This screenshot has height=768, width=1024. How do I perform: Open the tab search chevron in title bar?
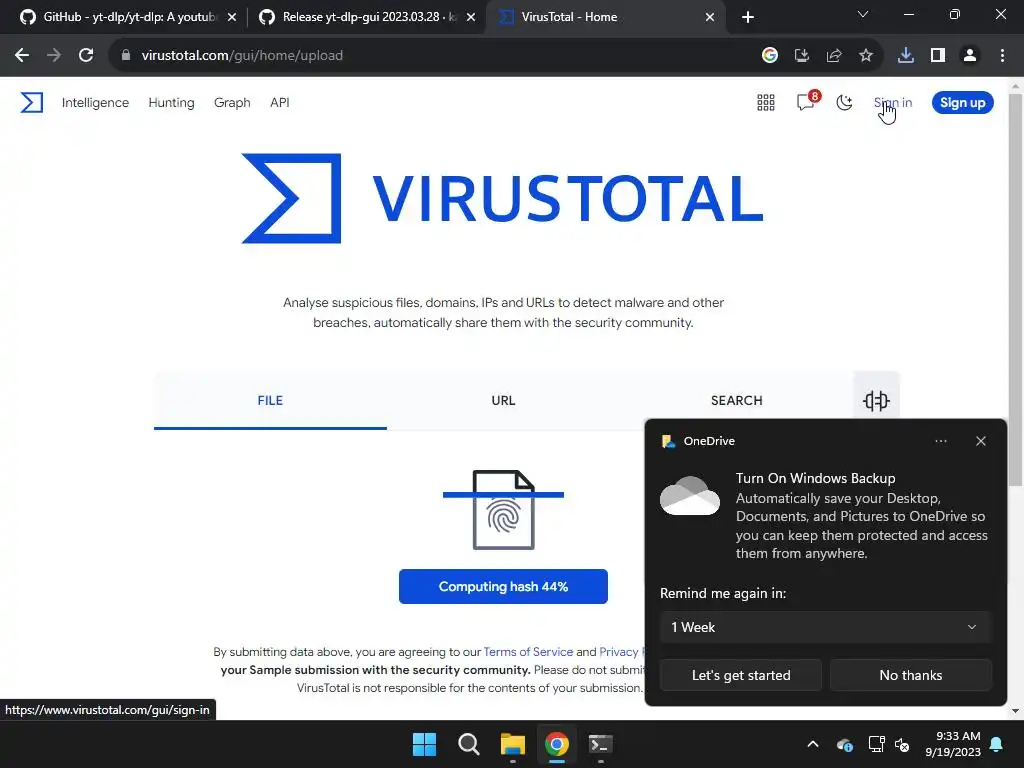[863, 14]
